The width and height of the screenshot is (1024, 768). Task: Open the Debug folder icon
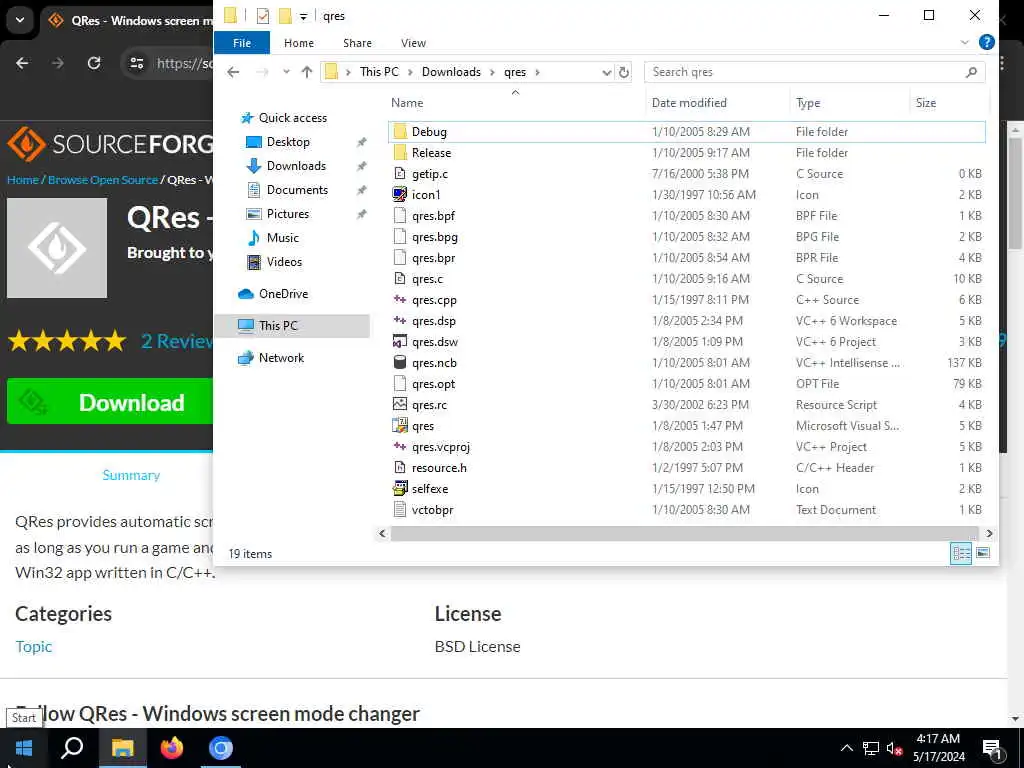(400, 132)
